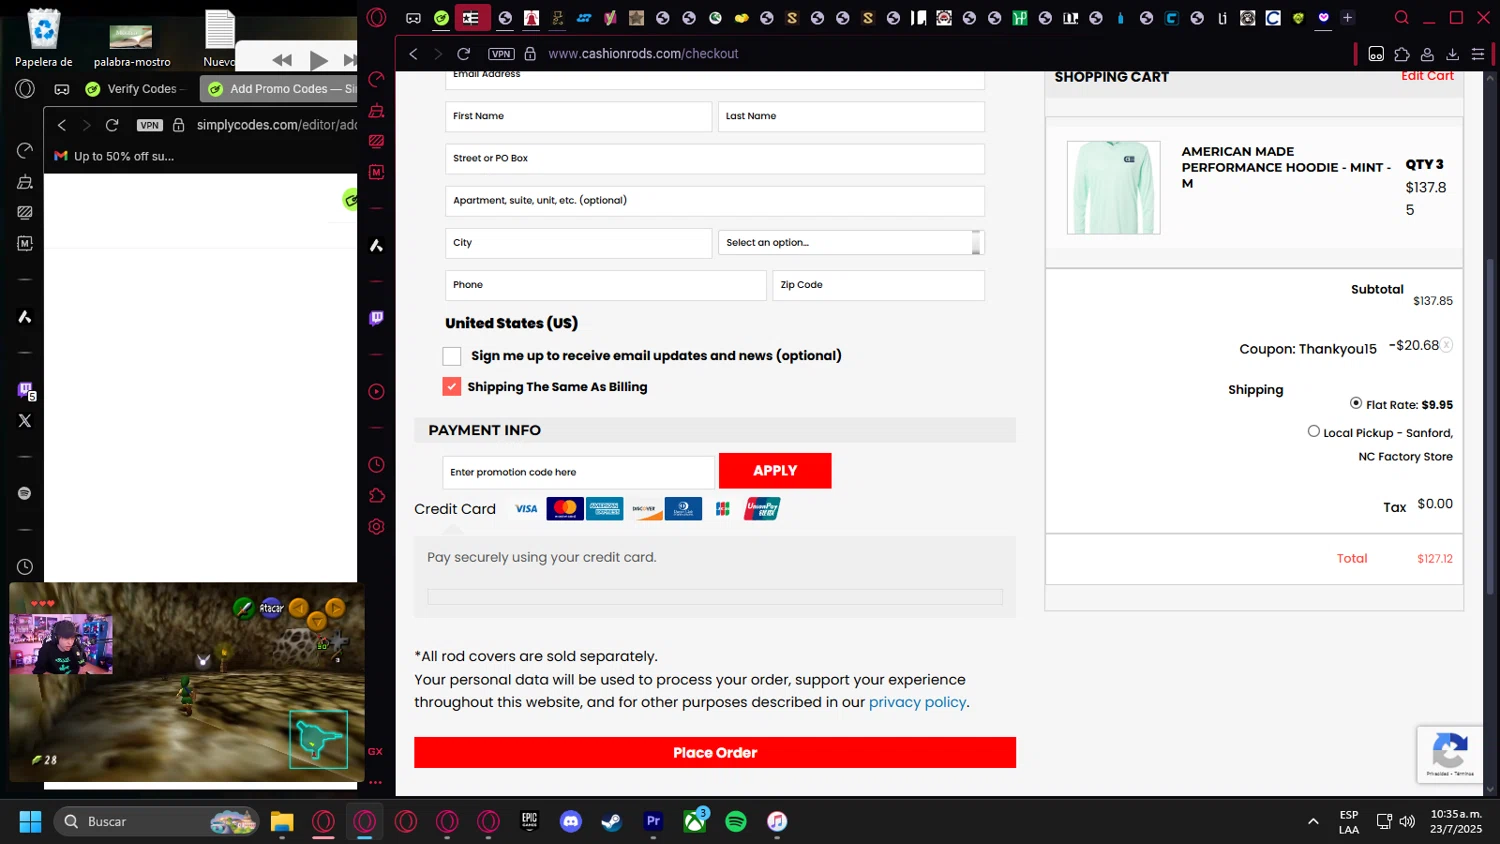
Task: Open GX Control in red sidebar
Action: tap(377, 80)
